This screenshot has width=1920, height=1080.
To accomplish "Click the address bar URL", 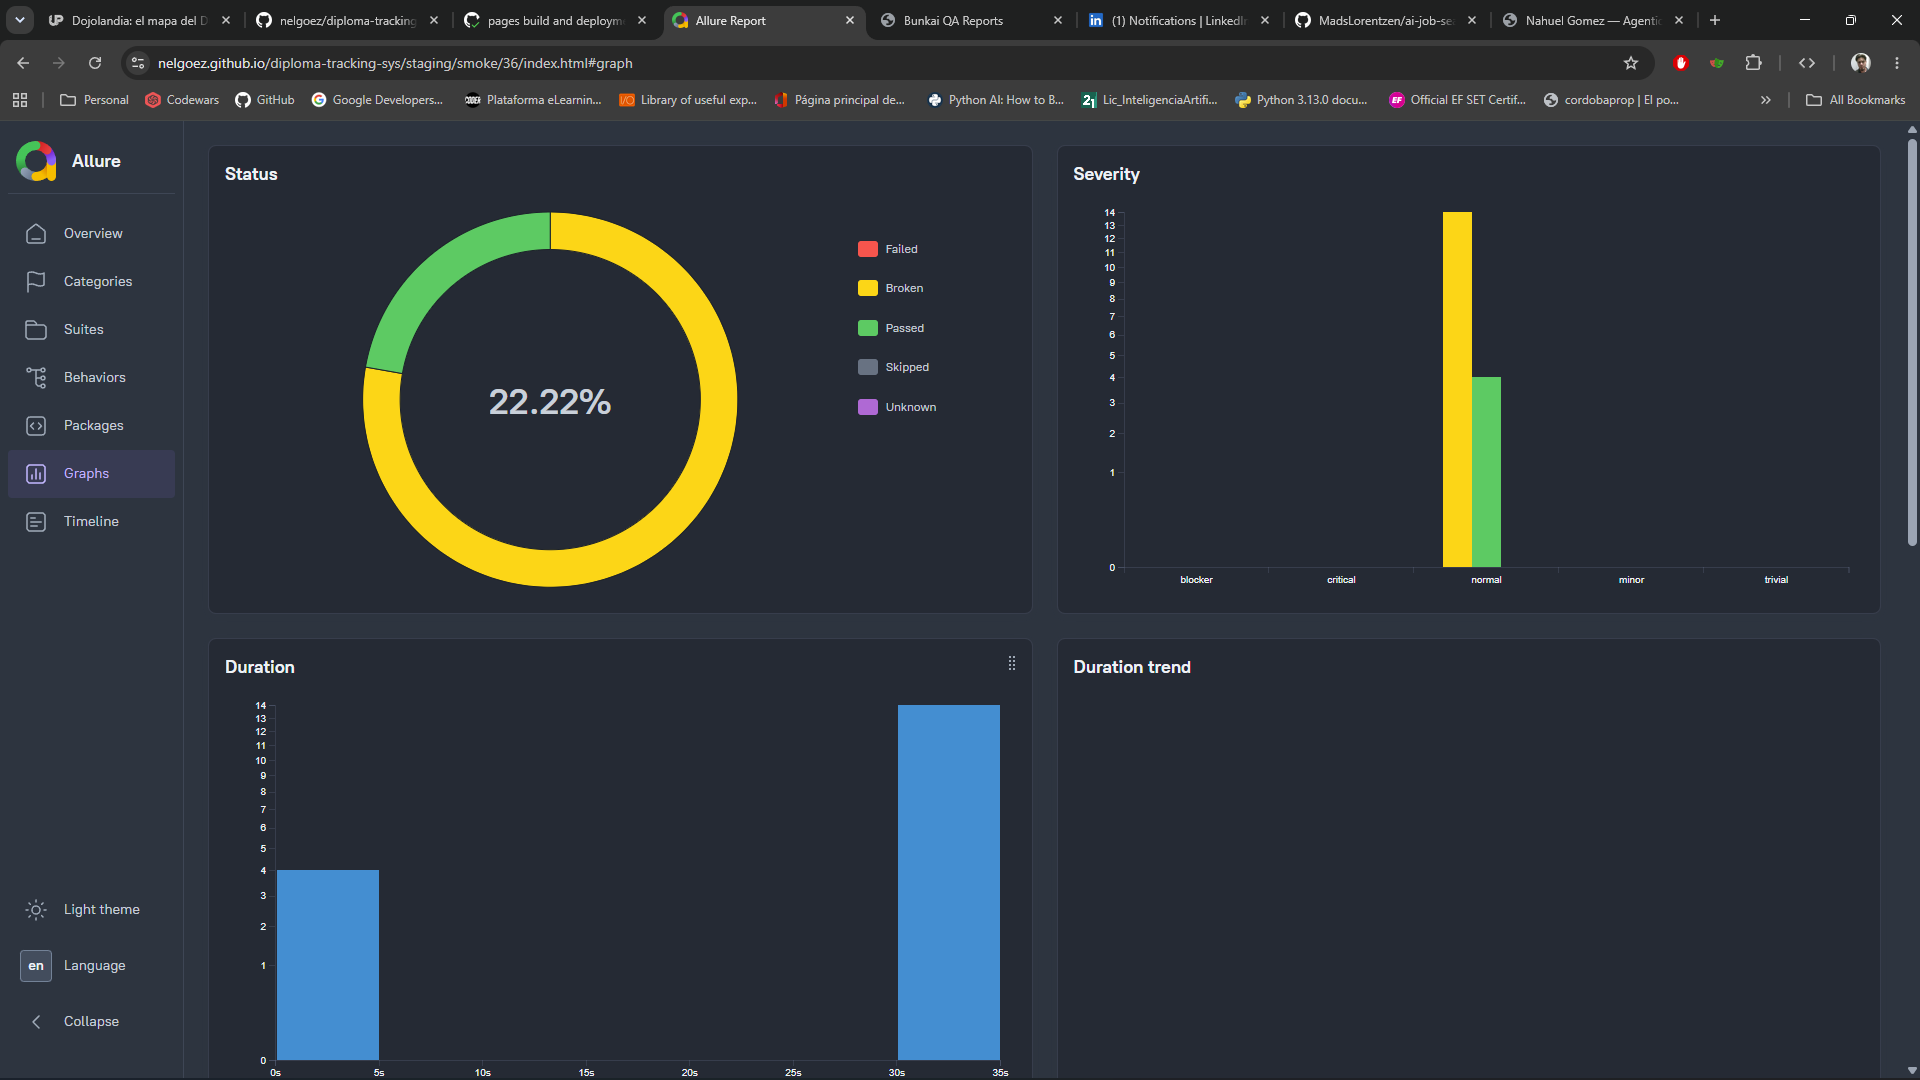I will (x=395, y=63).
